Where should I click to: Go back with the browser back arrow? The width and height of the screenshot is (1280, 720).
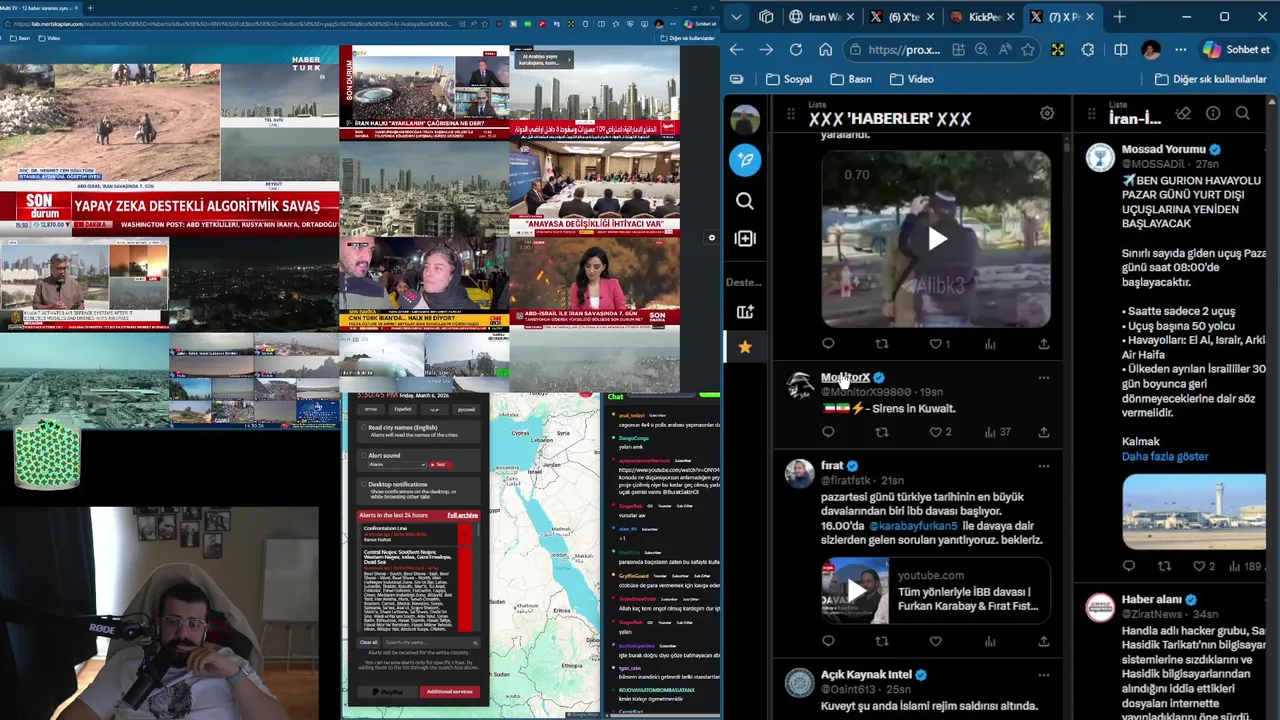(737, 49)
